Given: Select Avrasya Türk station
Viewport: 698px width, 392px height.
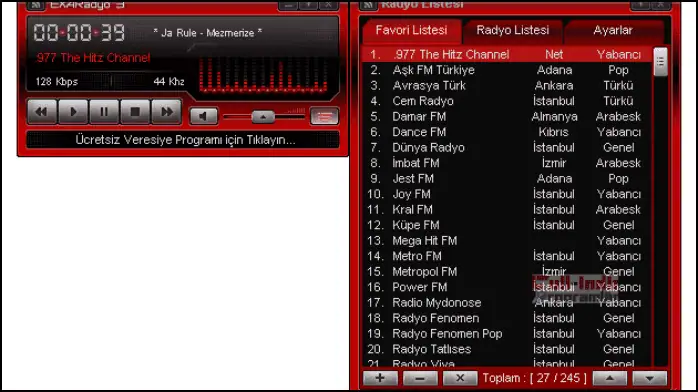Looking at the screenshot, I should tap(507, 85).
